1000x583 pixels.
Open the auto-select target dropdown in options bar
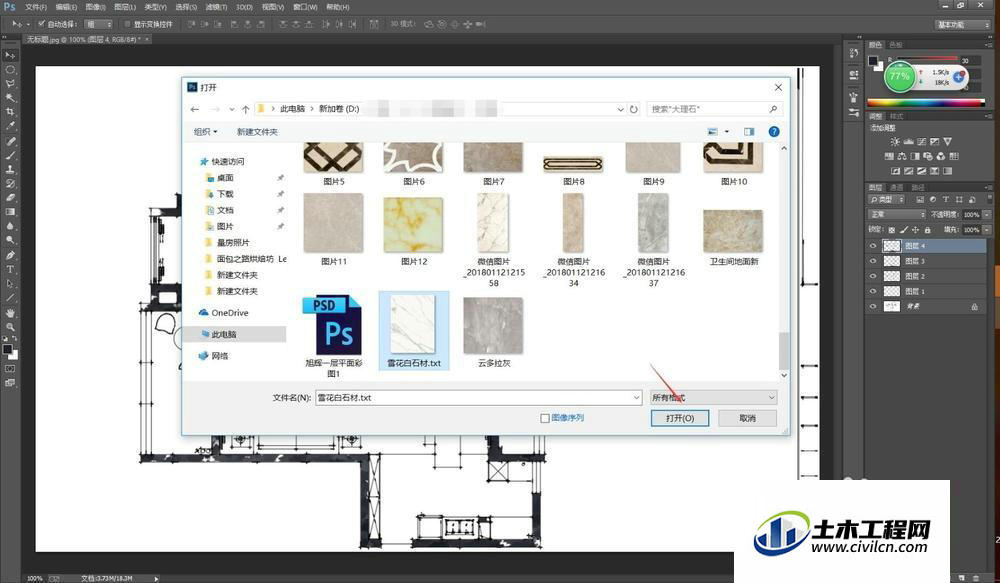pos(99,24)
